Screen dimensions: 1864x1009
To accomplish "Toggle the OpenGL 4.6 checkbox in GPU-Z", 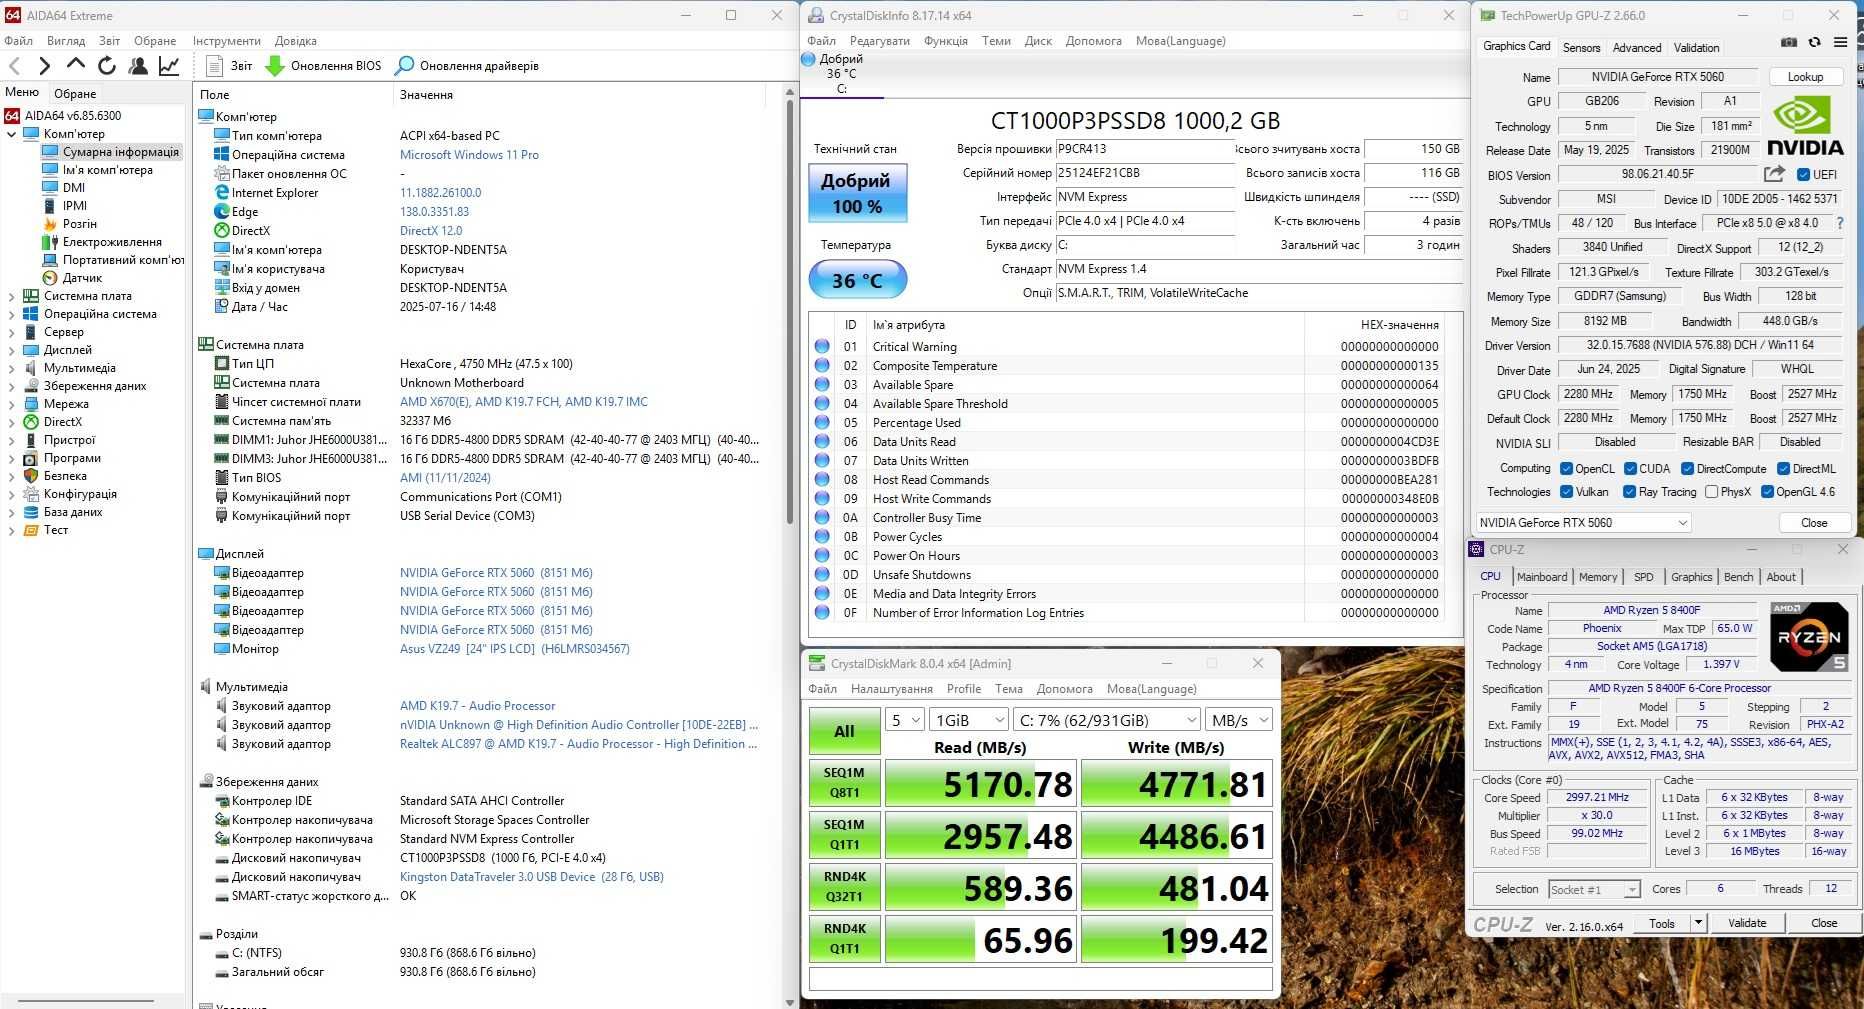I will coord(1767,491).
